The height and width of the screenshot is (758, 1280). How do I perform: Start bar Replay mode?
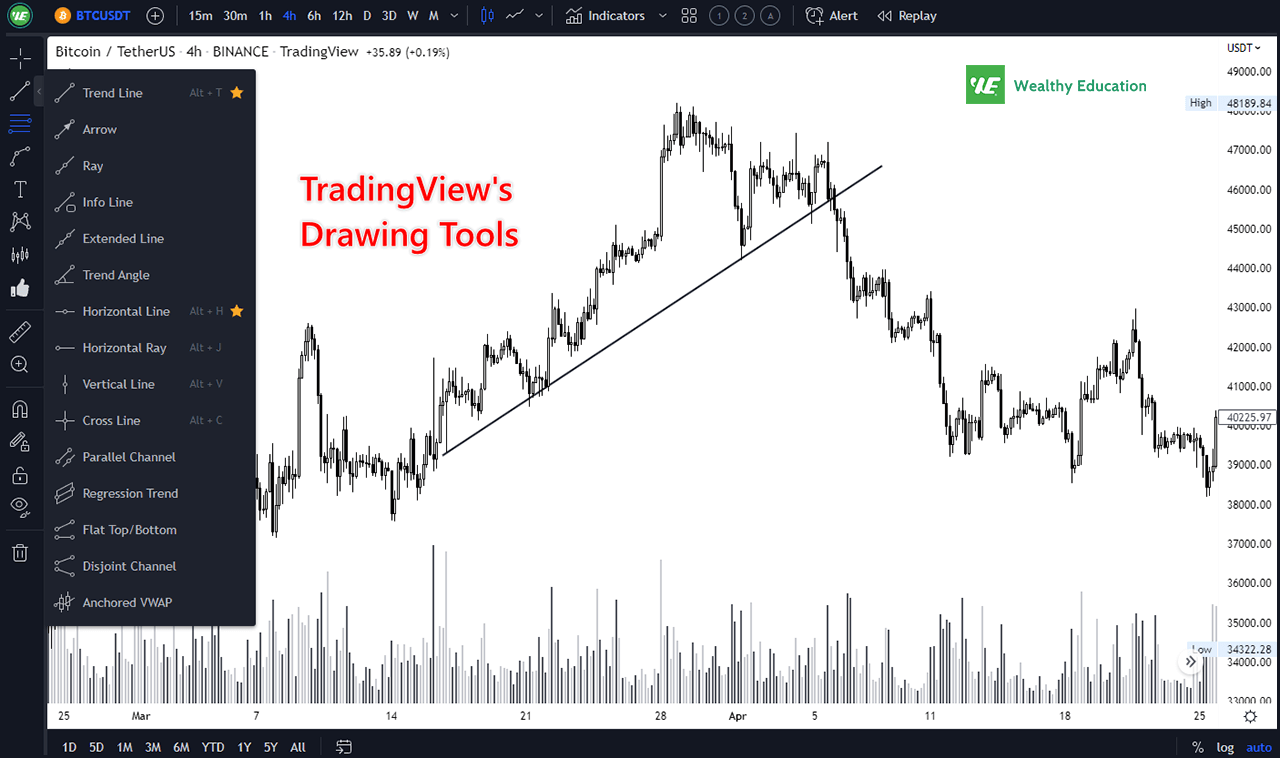[x=907, y=16]
